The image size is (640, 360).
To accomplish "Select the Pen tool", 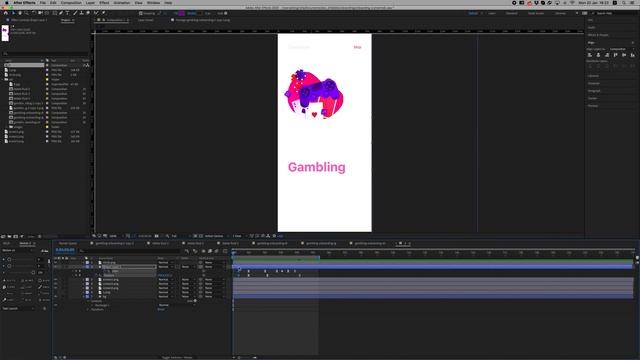I will click(x=61, y=13).
